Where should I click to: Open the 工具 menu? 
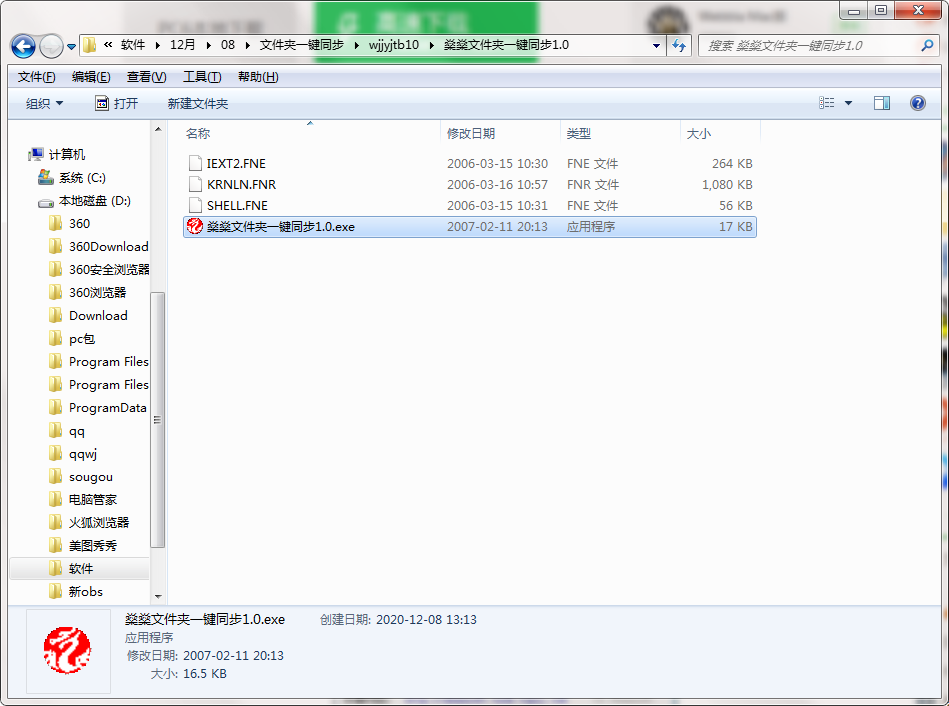tap(201, 76)
